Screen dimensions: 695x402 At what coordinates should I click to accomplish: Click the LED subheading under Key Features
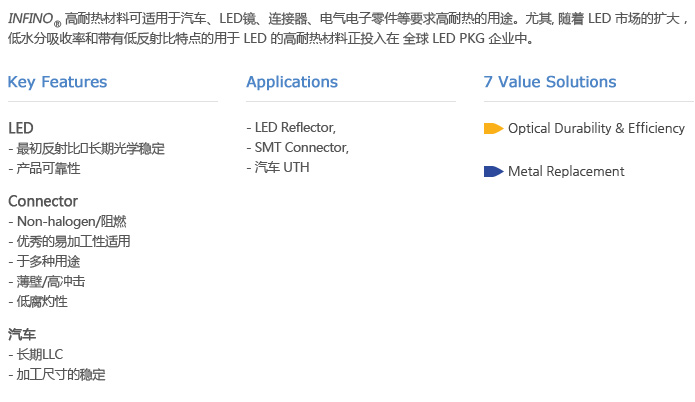click(x=21, y=128)
